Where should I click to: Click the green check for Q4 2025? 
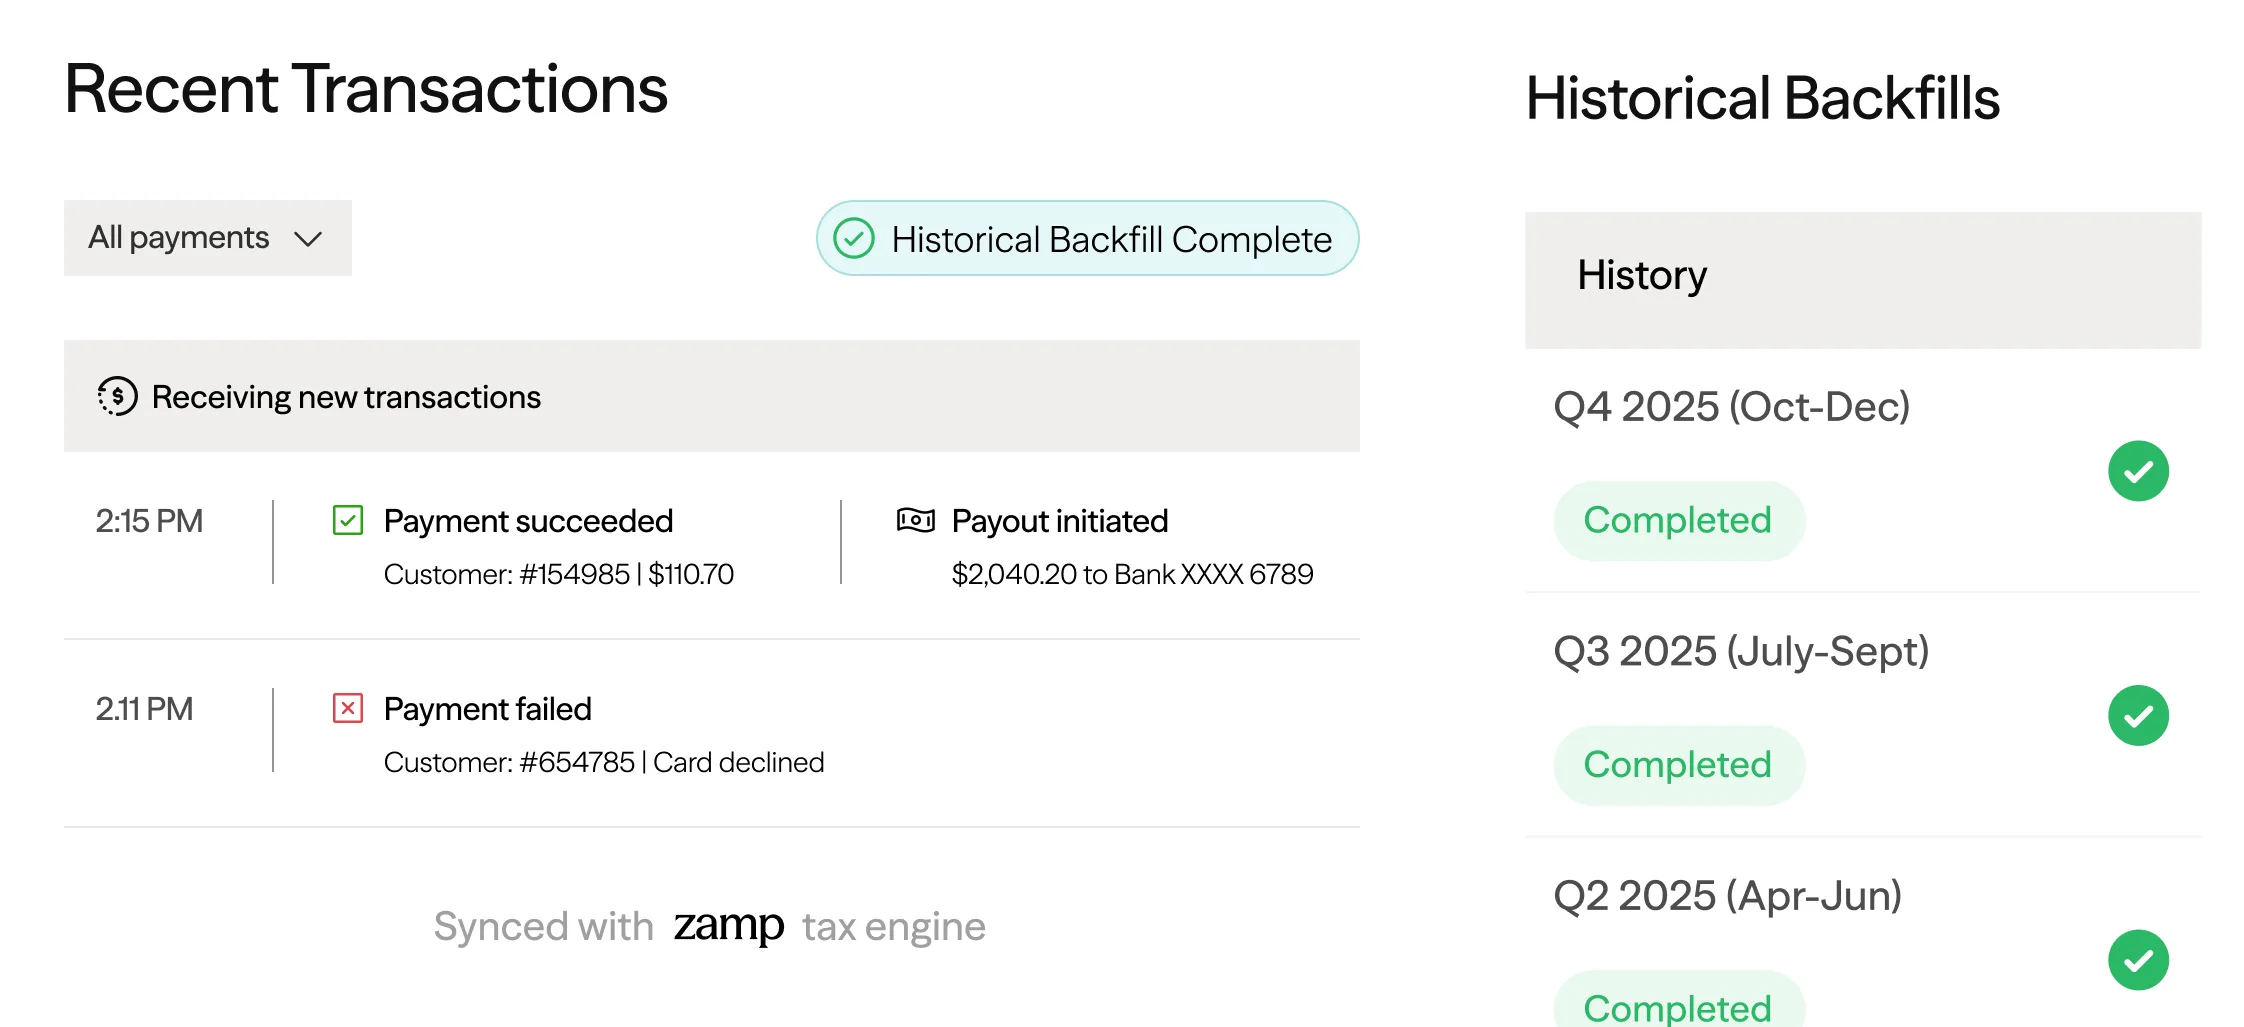coord(2138,471)
